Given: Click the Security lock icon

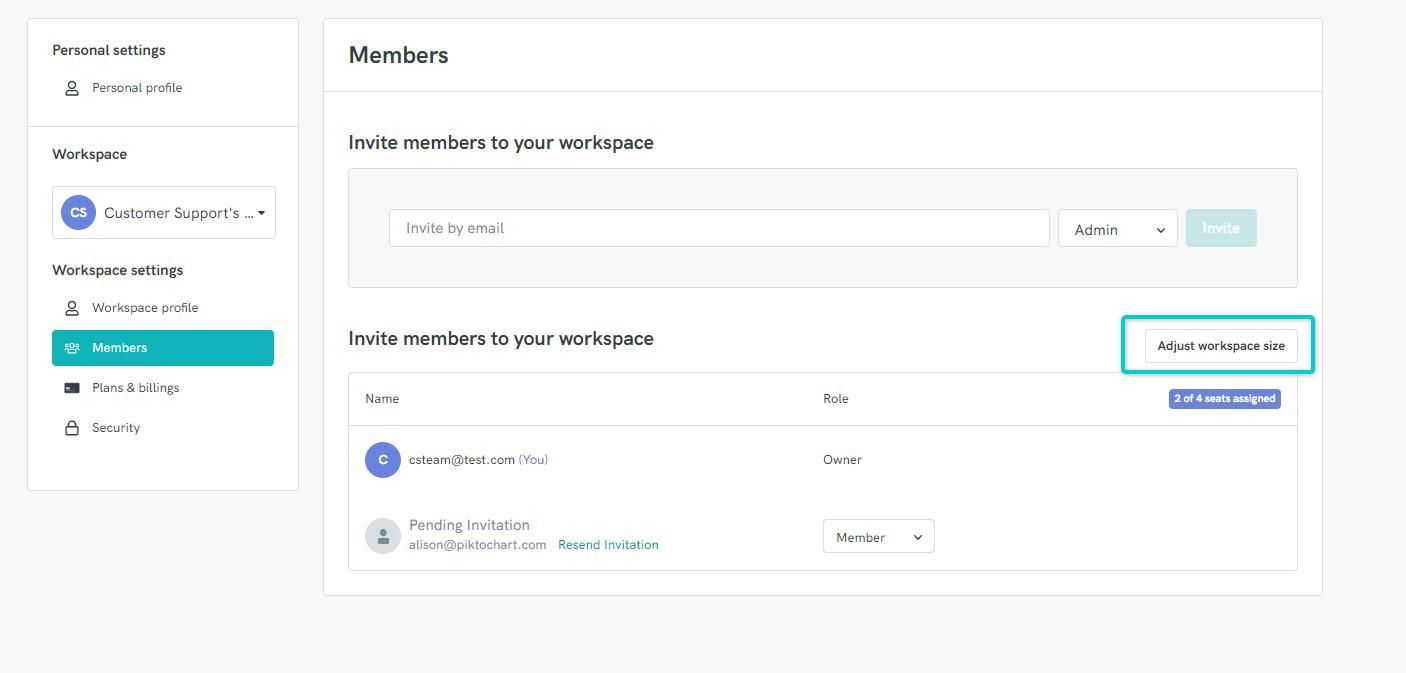Looking at the screenshot, I should 72,428.
